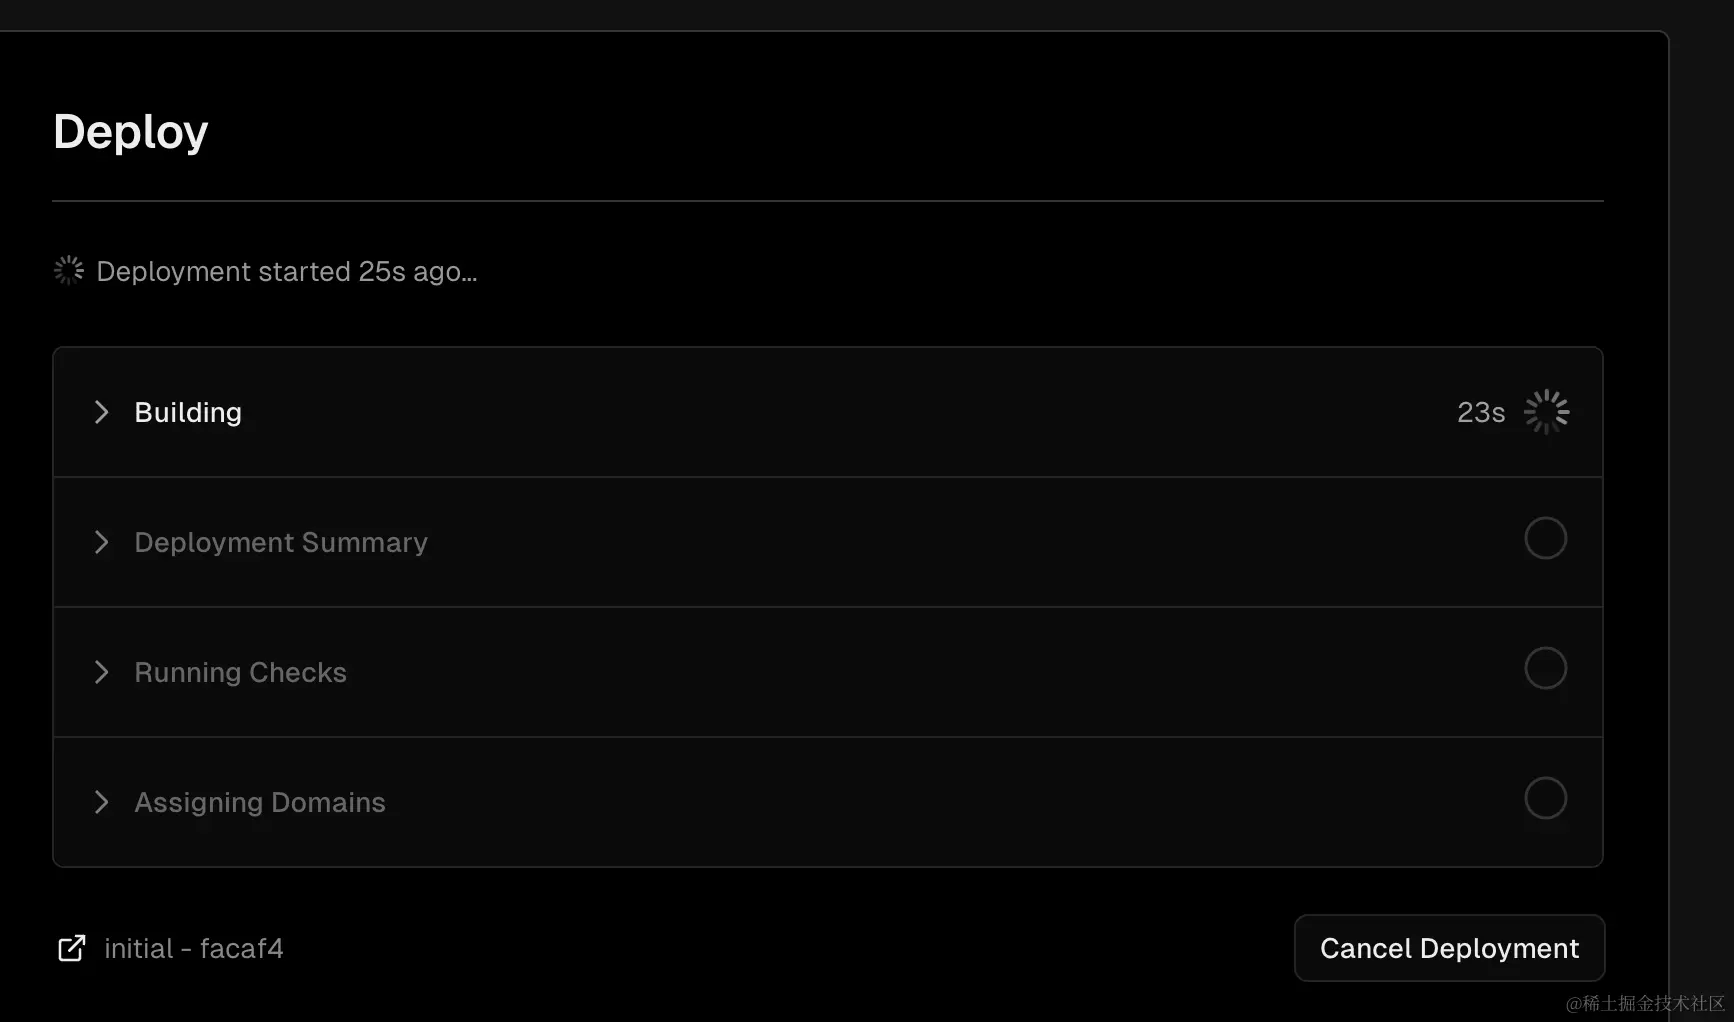Click the spinner next to Deployment started
Image resolution: width=1734 pixels, height=1022 pixels.
(x=69, y=270)
